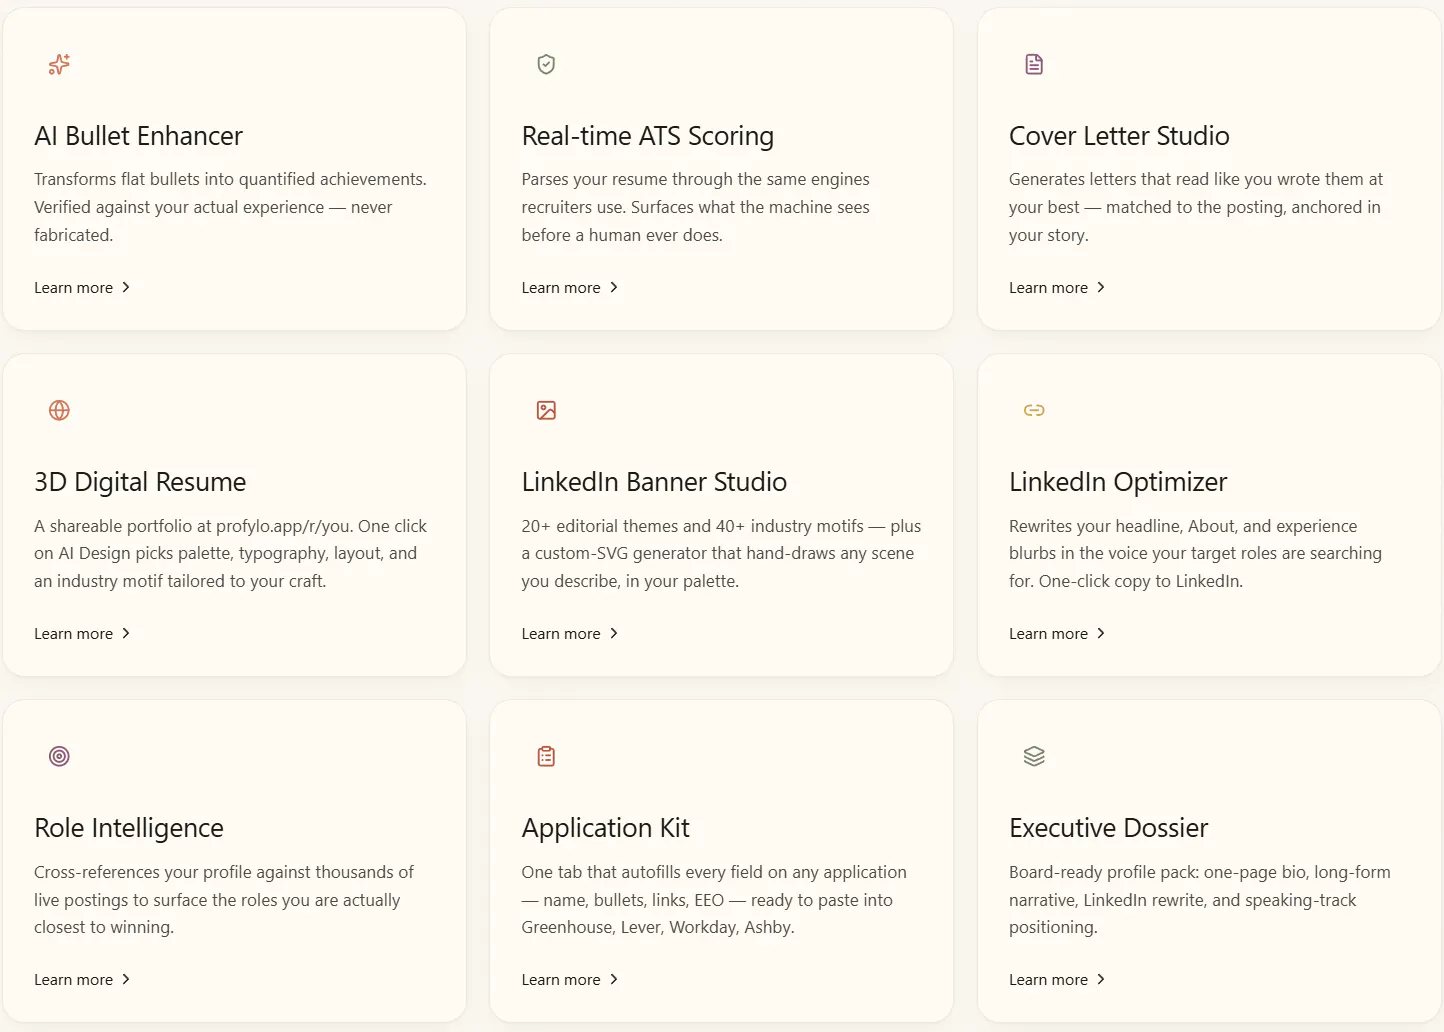
Task: Click the image icon above LinkedIn Banner Studio
Action: tap(546, 411)
